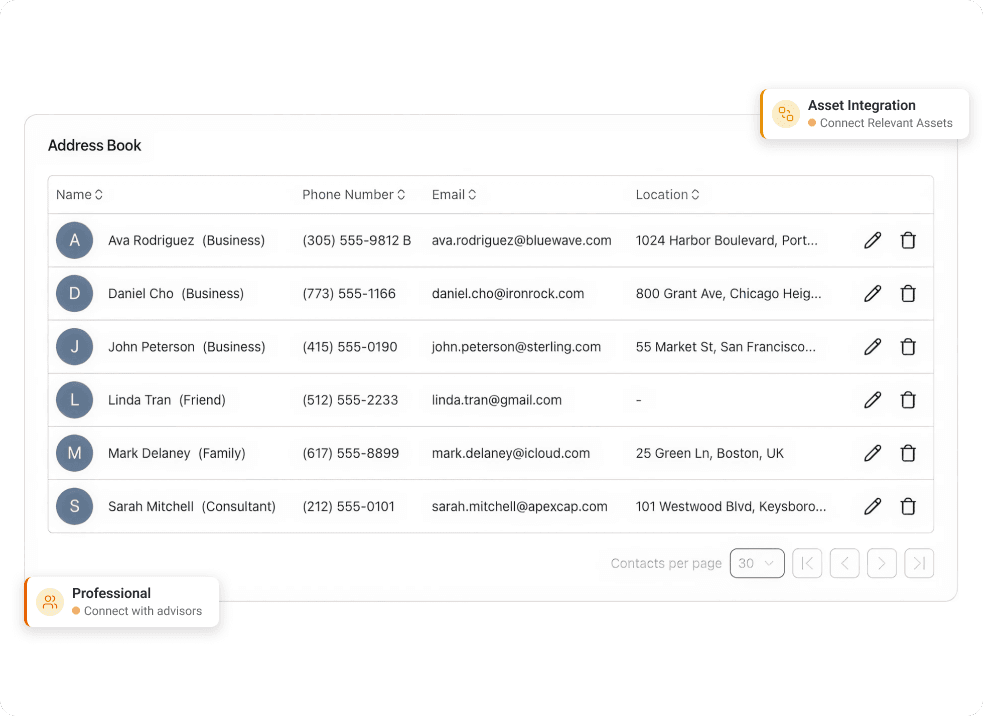Select Linda Tran (Friend) contact name
Screen dimensions: 983x716
[167, 400]
